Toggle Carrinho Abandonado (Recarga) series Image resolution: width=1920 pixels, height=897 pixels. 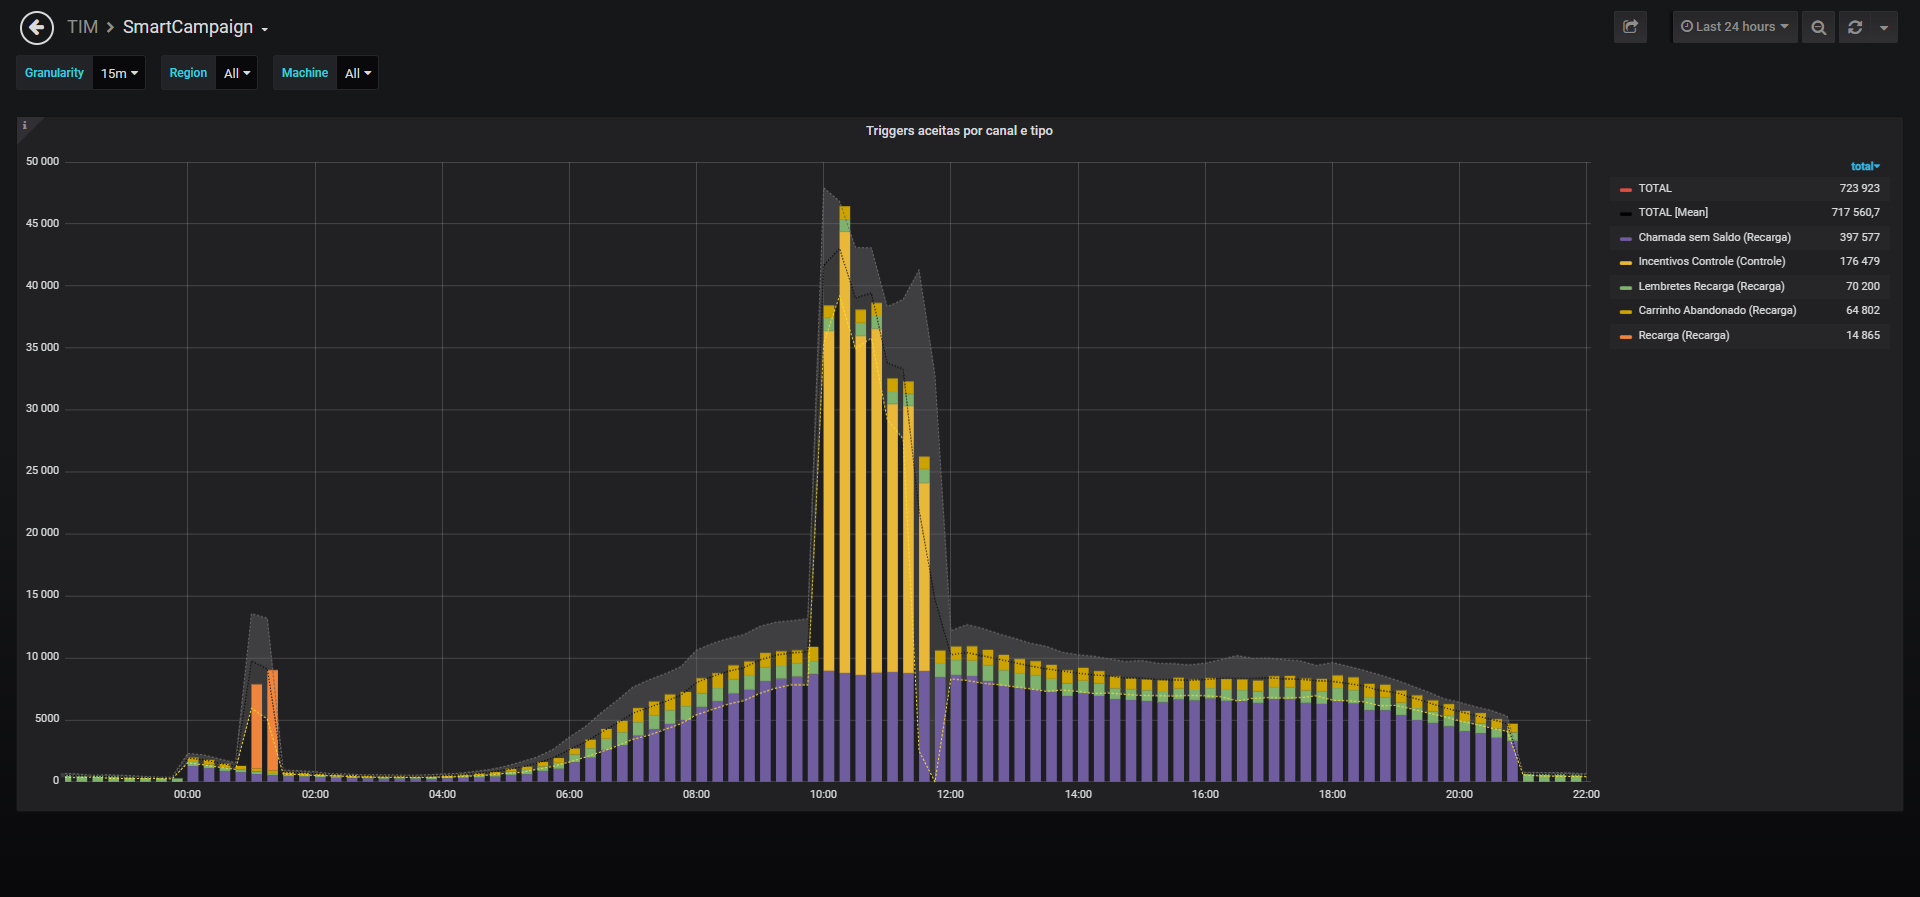pos(1717,310)
